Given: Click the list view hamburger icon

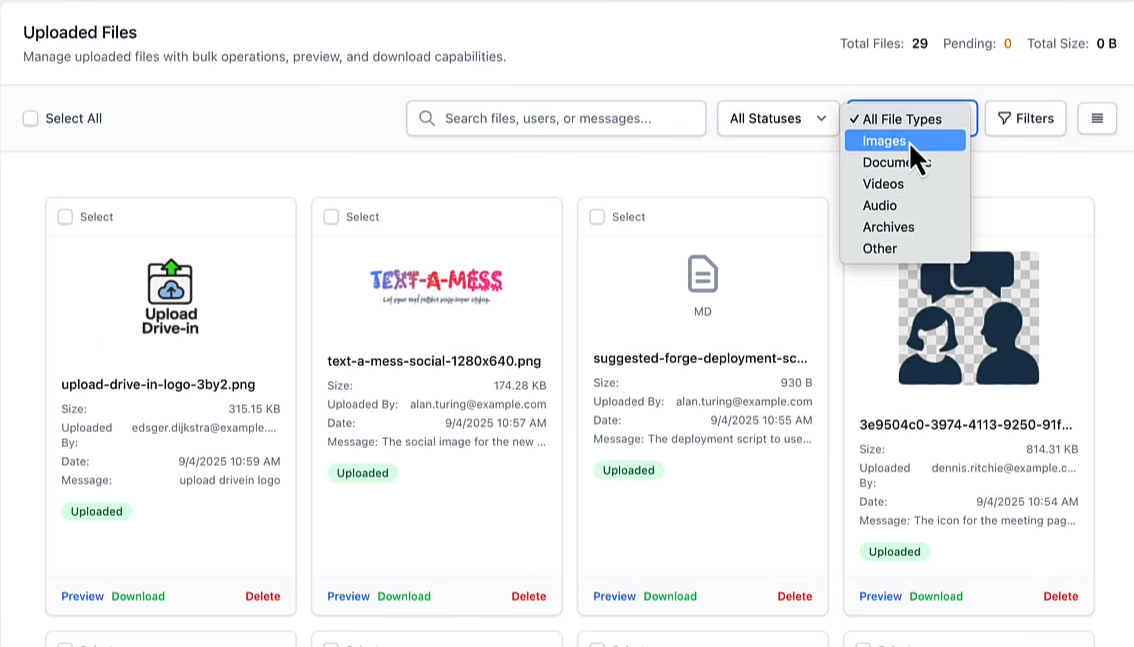Looking at the screenshot, I should pyautogui.click(x=1097, y=118).
